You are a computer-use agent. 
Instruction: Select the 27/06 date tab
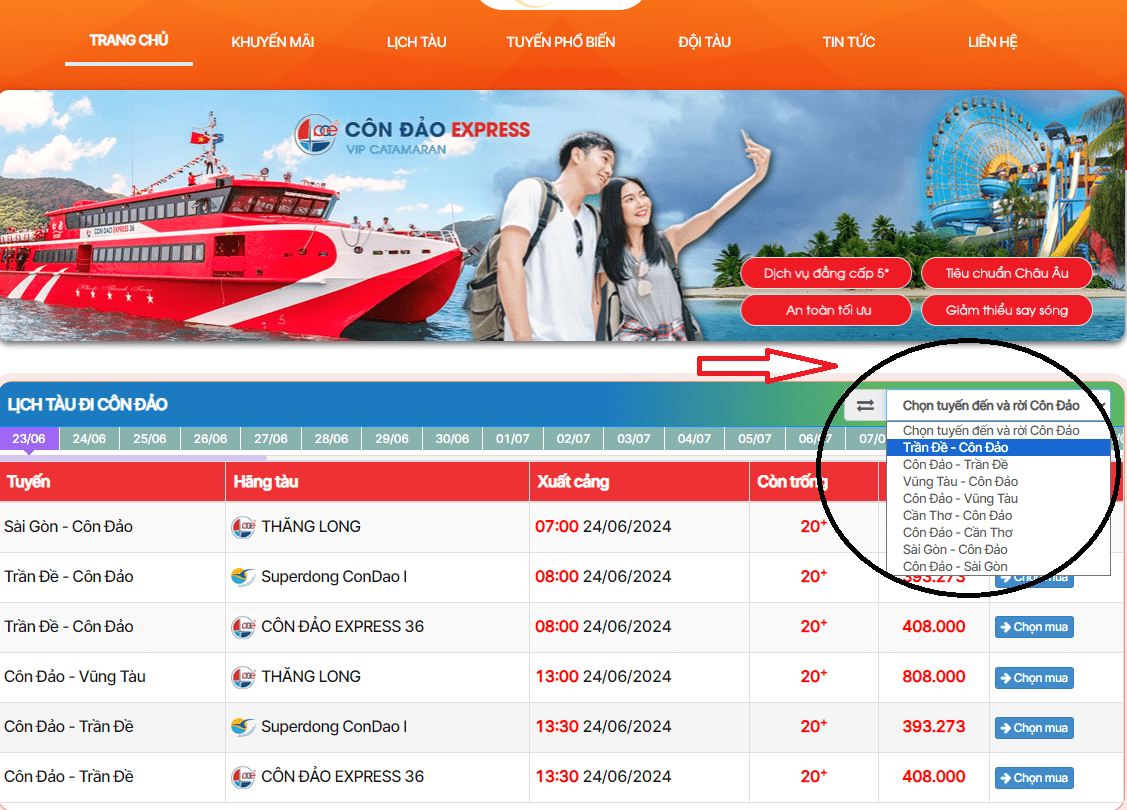270,438
